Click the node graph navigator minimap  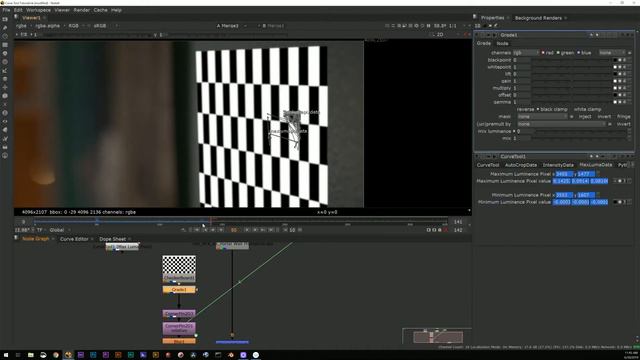click(437, 336)
